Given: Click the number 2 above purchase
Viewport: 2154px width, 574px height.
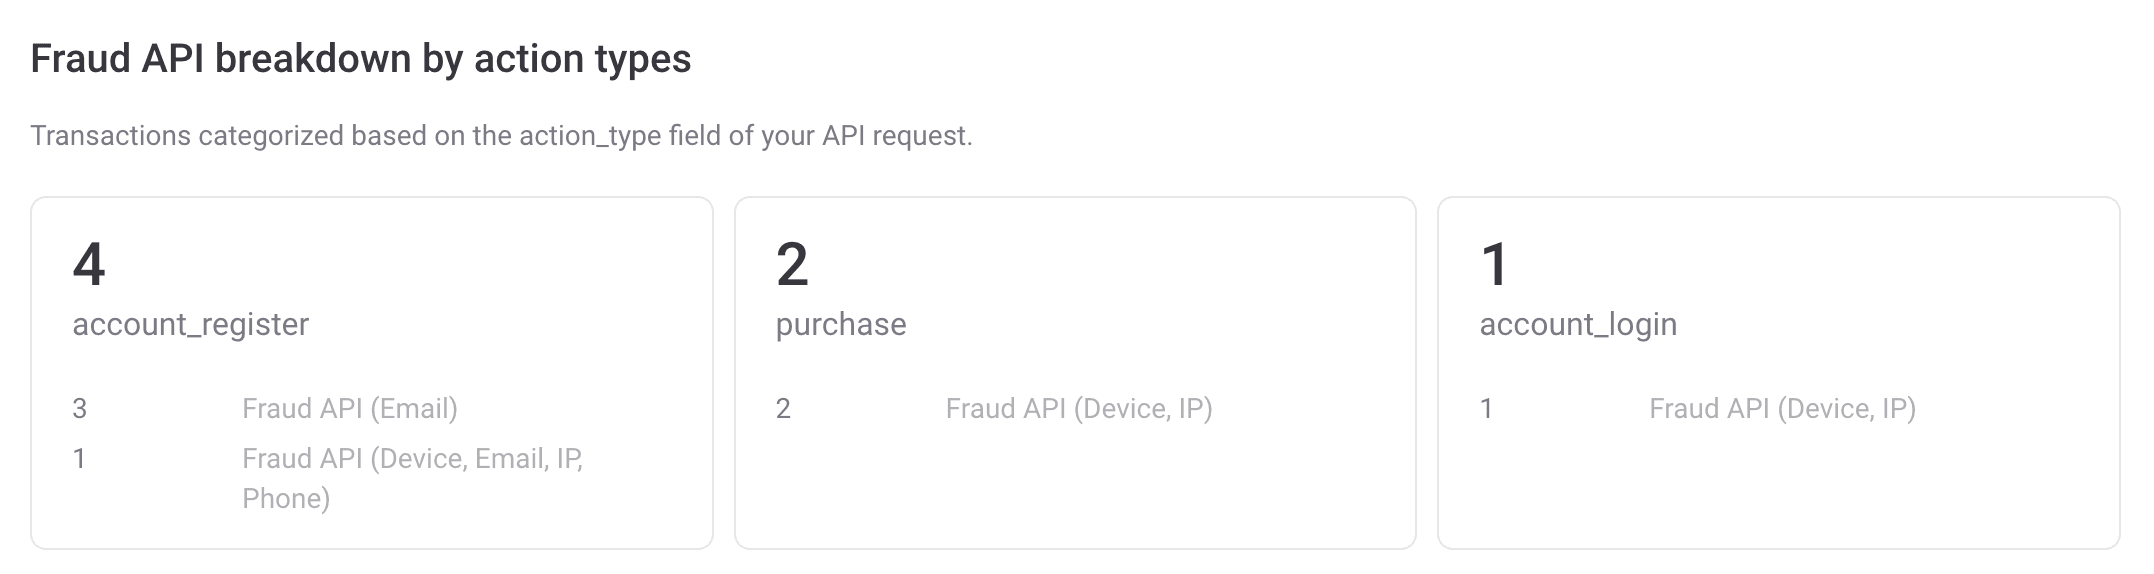Looking at the screenshot, I should point(792,265).
